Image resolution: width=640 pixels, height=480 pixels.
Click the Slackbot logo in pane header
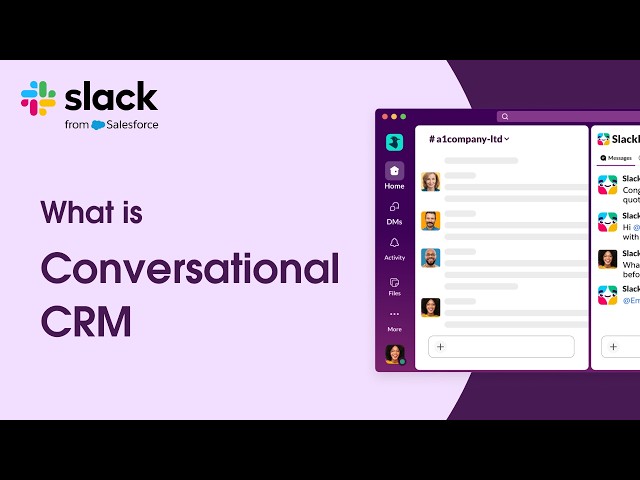[603, 139]
